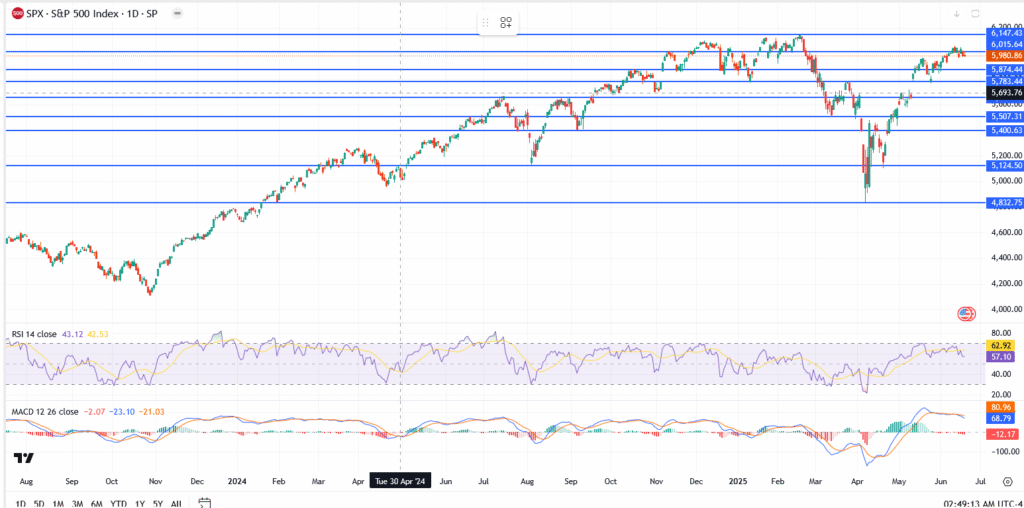Click the squares icon in floating toolbar
Viewport: 1024px width, 508px height.
(x=506, y=22)
